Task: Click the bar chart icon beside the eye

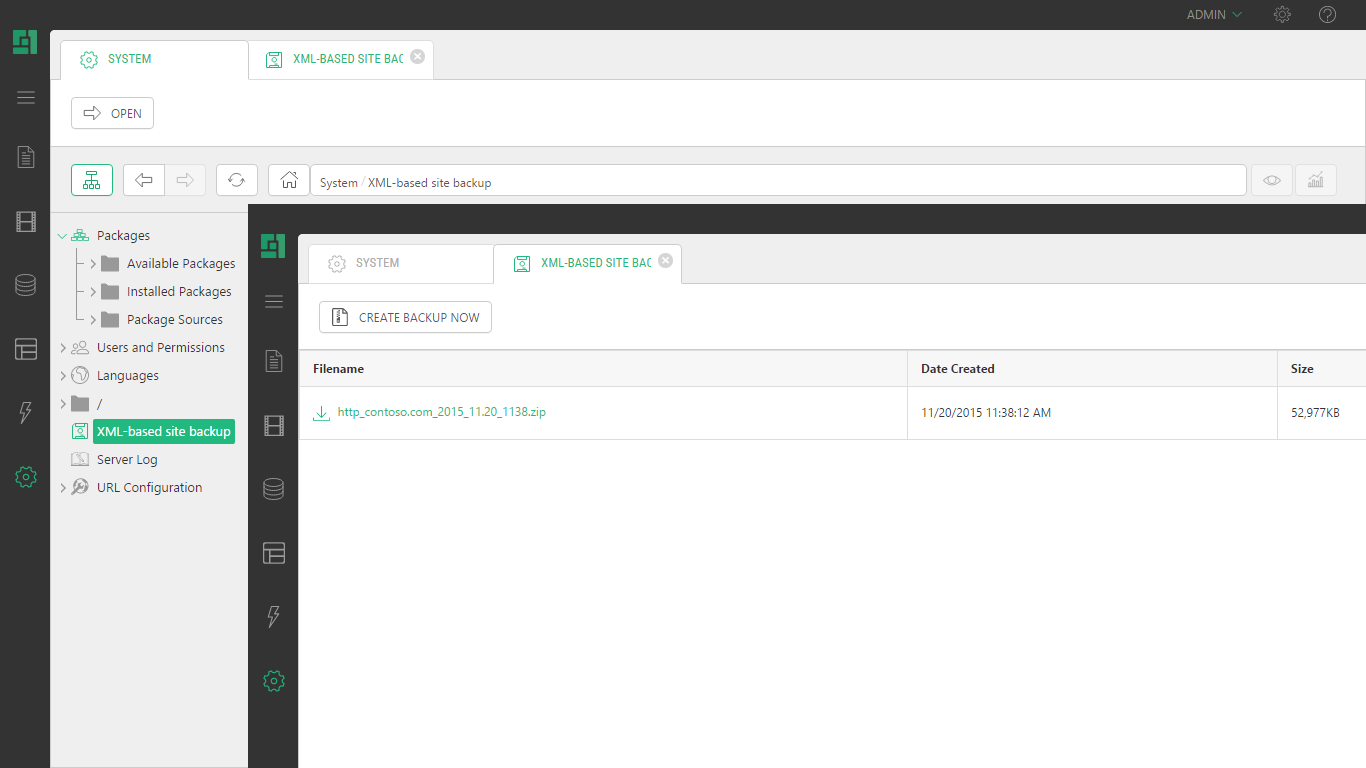Action: [1316, 180]
